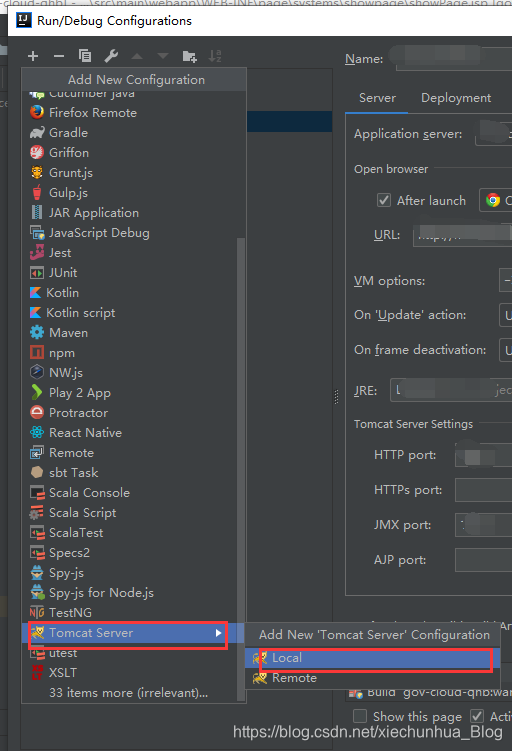Select sbt Task configuration type
The height and width of the screenshot is (751, 512).
130,473
